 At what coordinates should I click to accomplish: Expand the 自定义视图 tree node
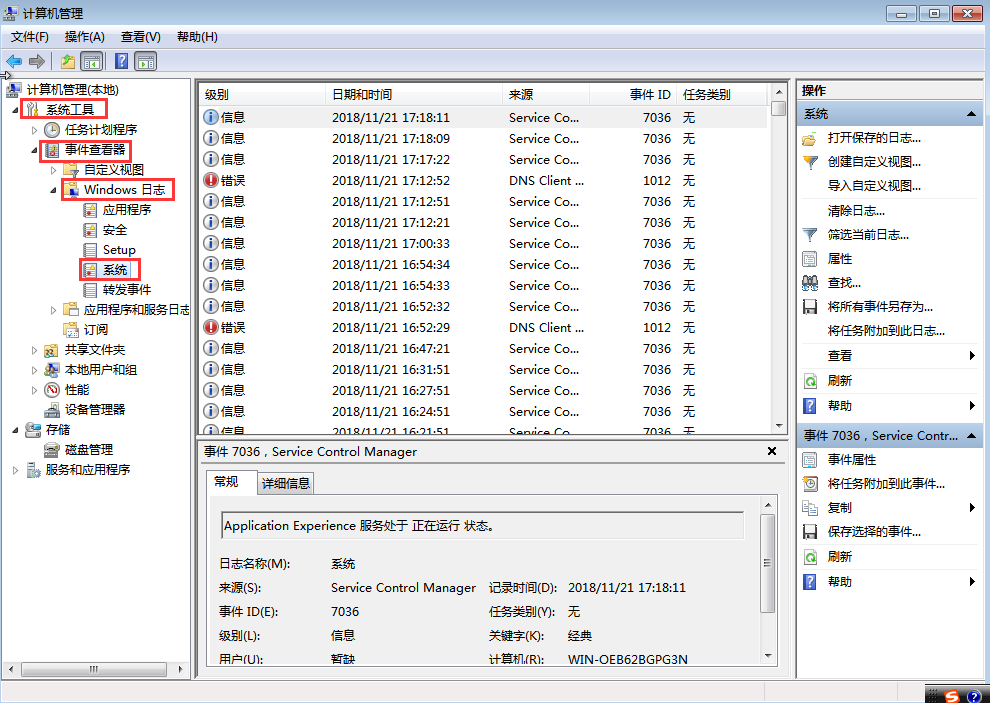[x=54, y=170]
